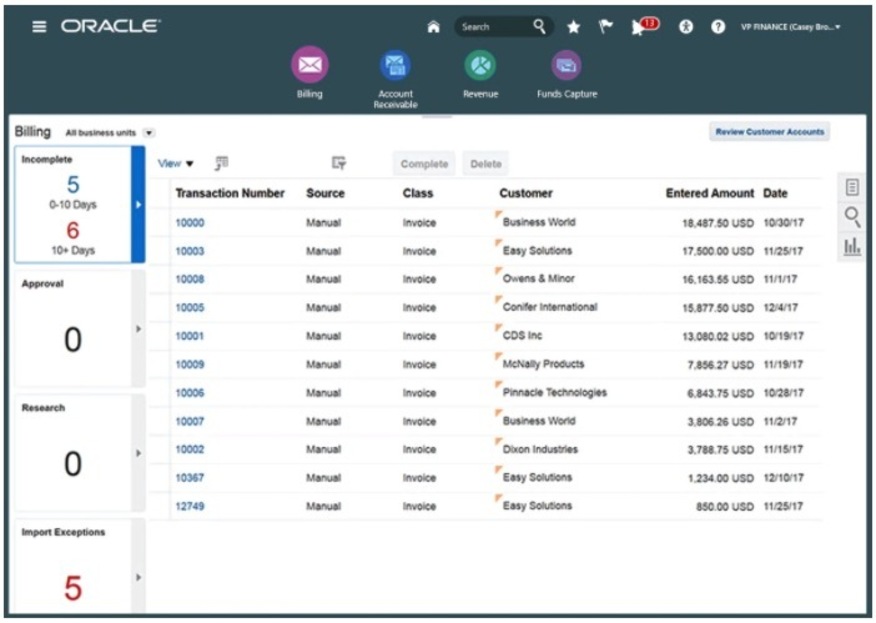
Task: Go to the Home icon
Action: tap(434, 27)
